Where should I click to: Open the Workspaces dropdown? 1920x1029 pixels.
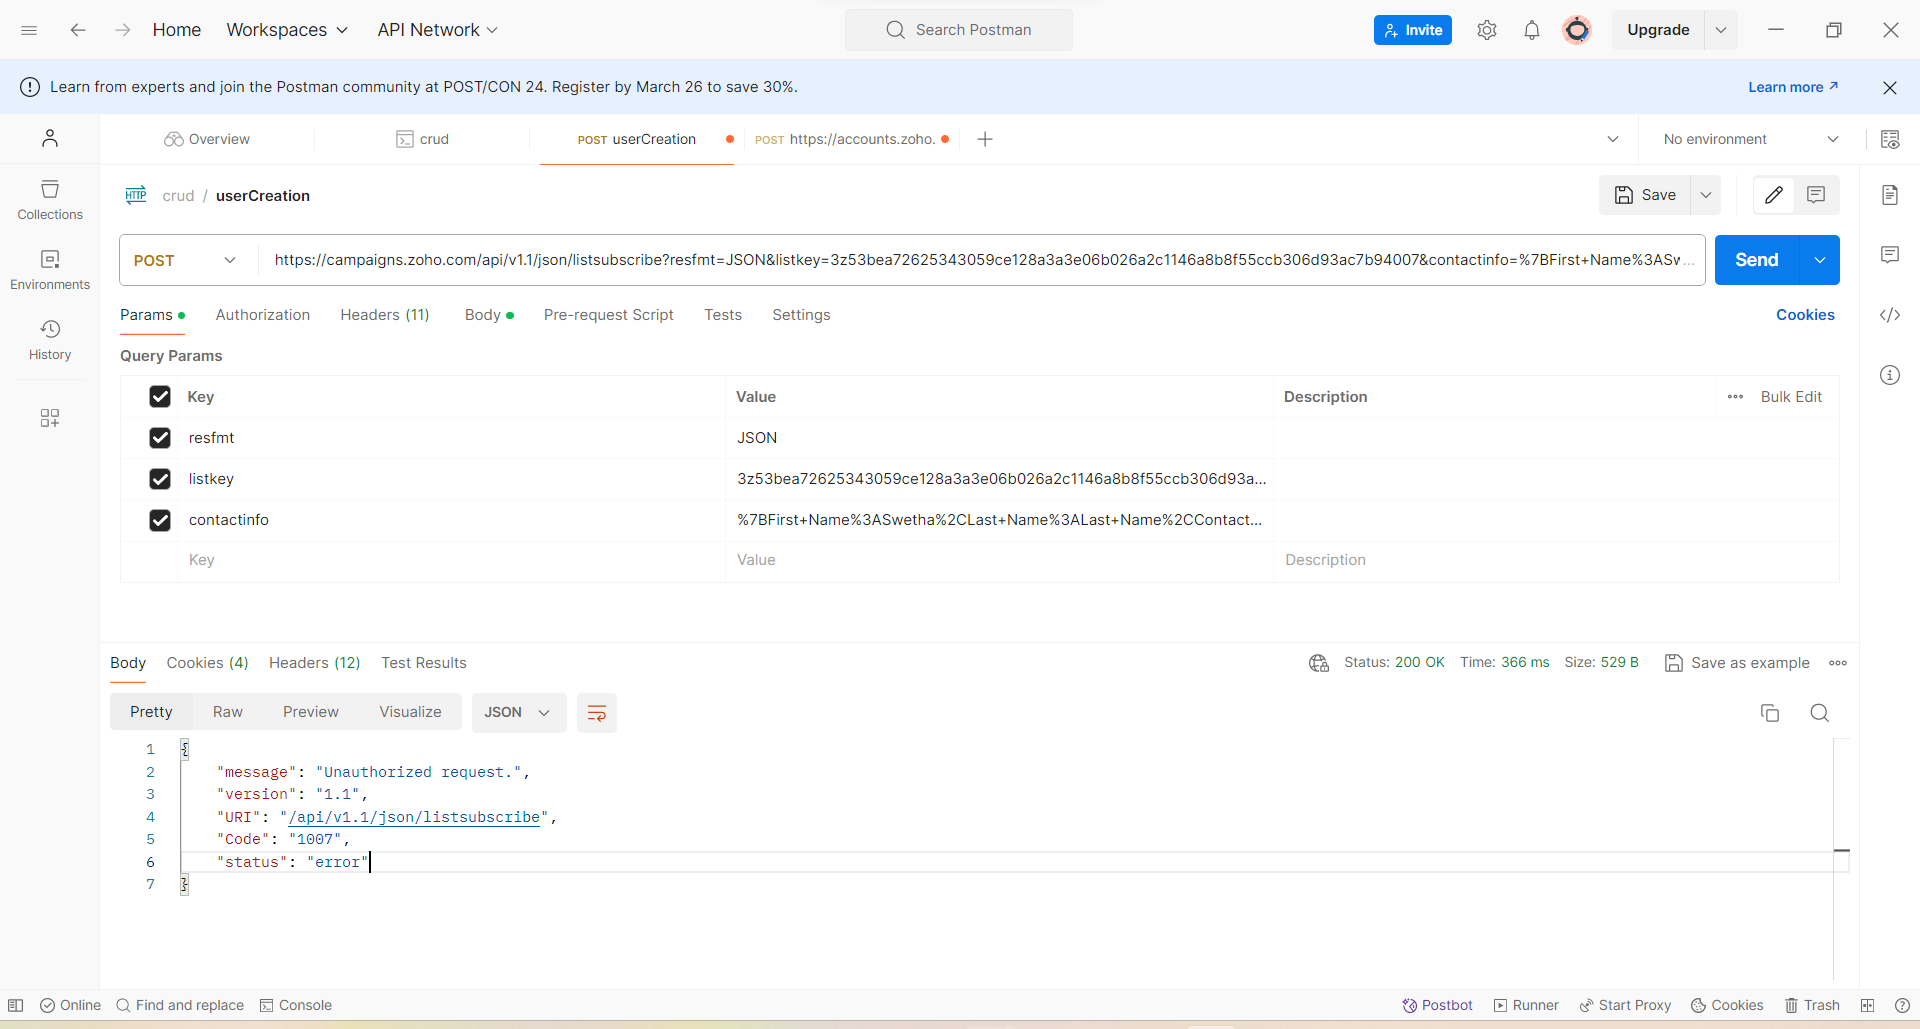coord(287,30)
